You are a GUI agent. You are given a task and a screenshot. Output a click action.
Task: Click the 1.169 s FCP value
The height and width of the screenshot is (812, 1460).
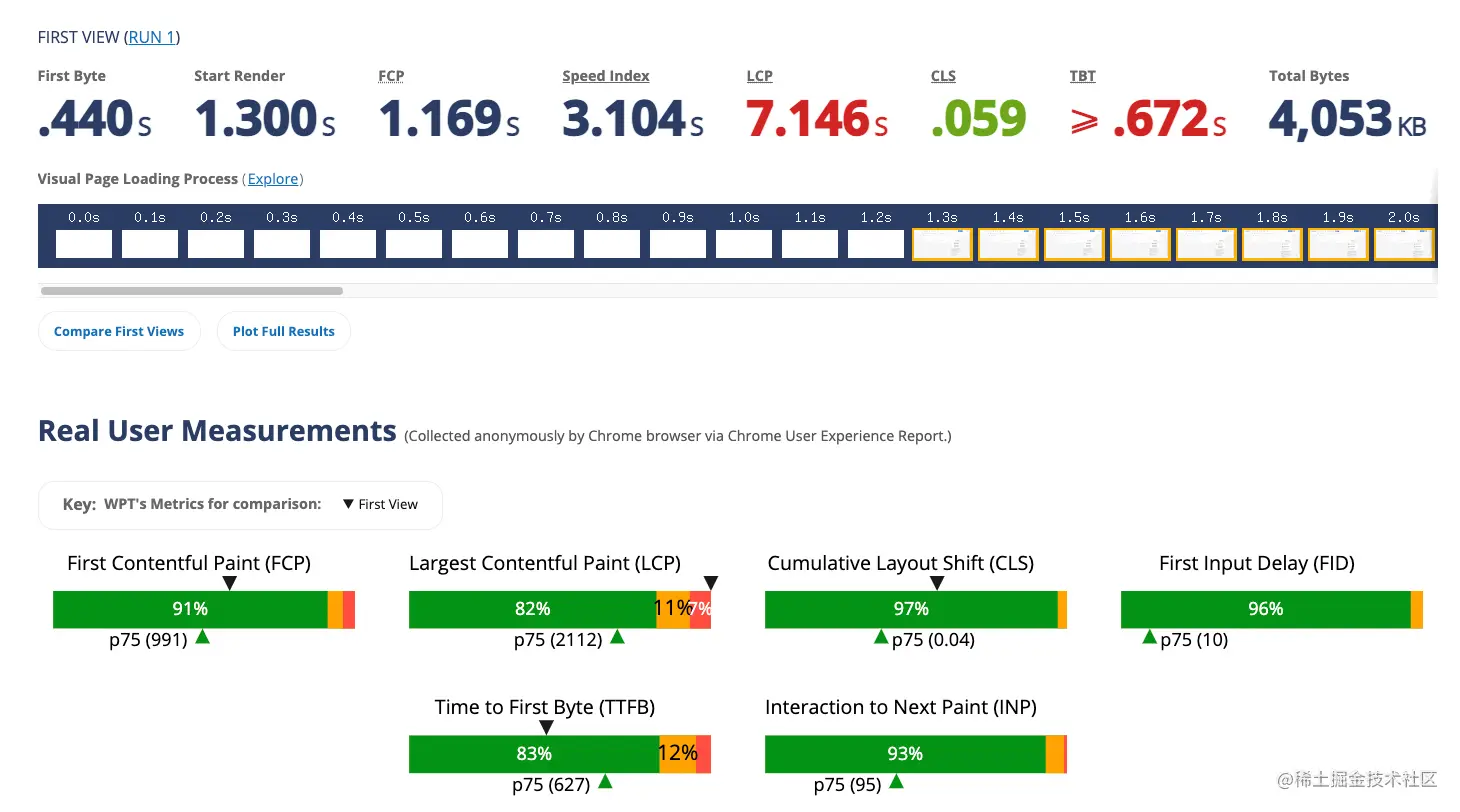point(449,119)
